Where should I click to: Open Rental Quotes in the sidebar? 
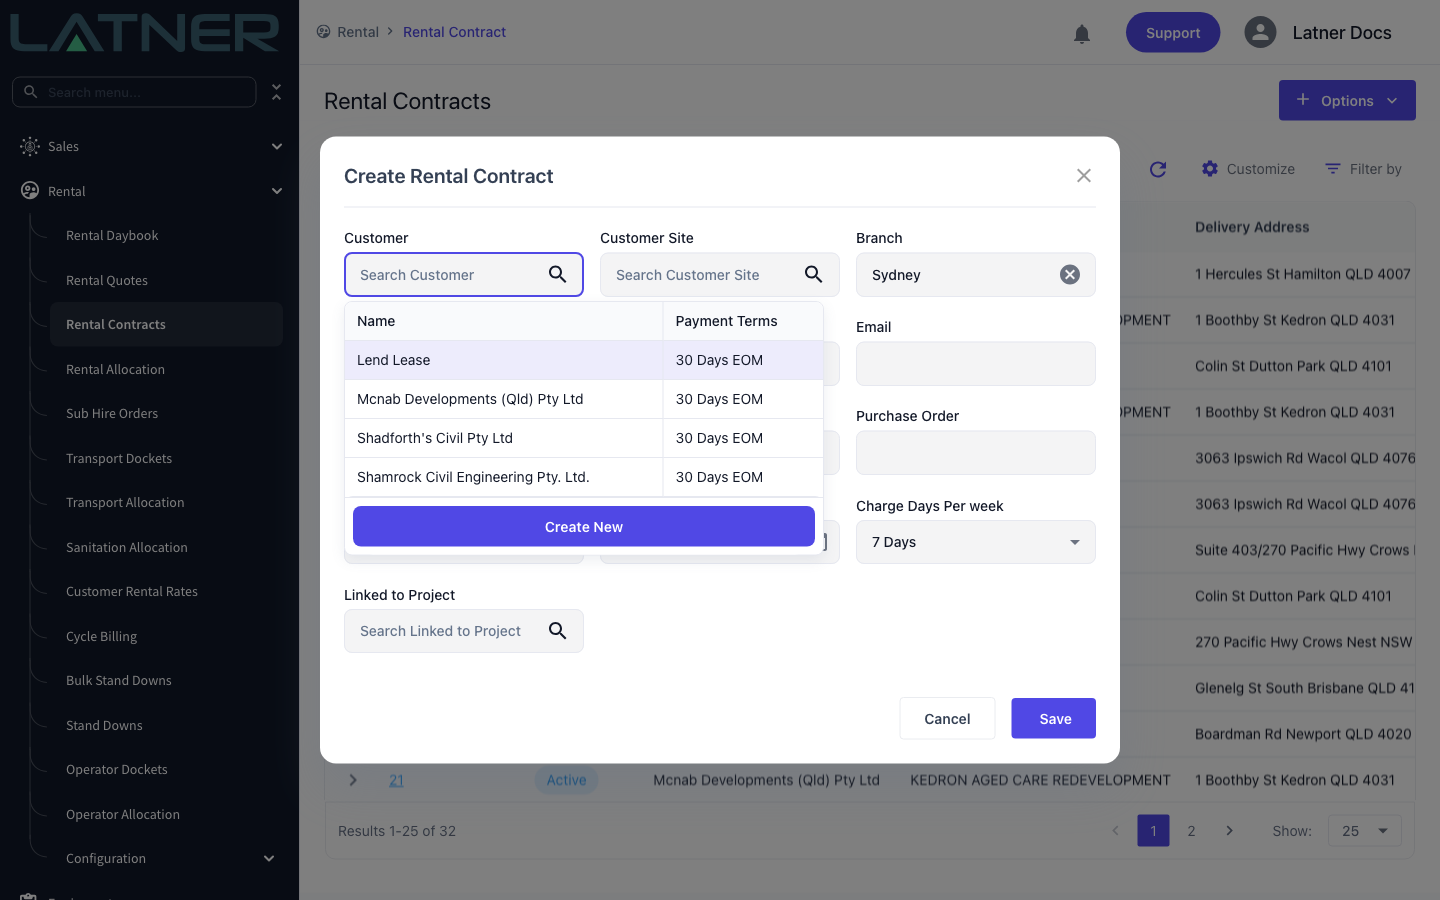point(107,281)
